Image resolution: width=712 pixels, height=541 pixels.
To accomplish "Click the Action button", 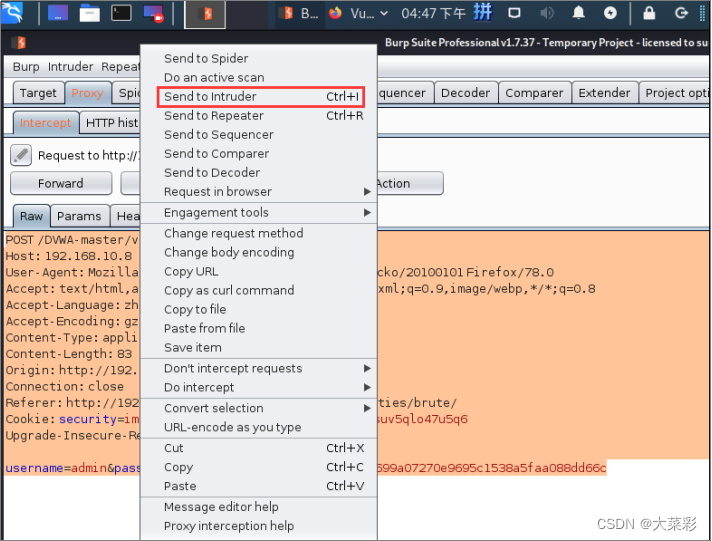I will point(409,184).
